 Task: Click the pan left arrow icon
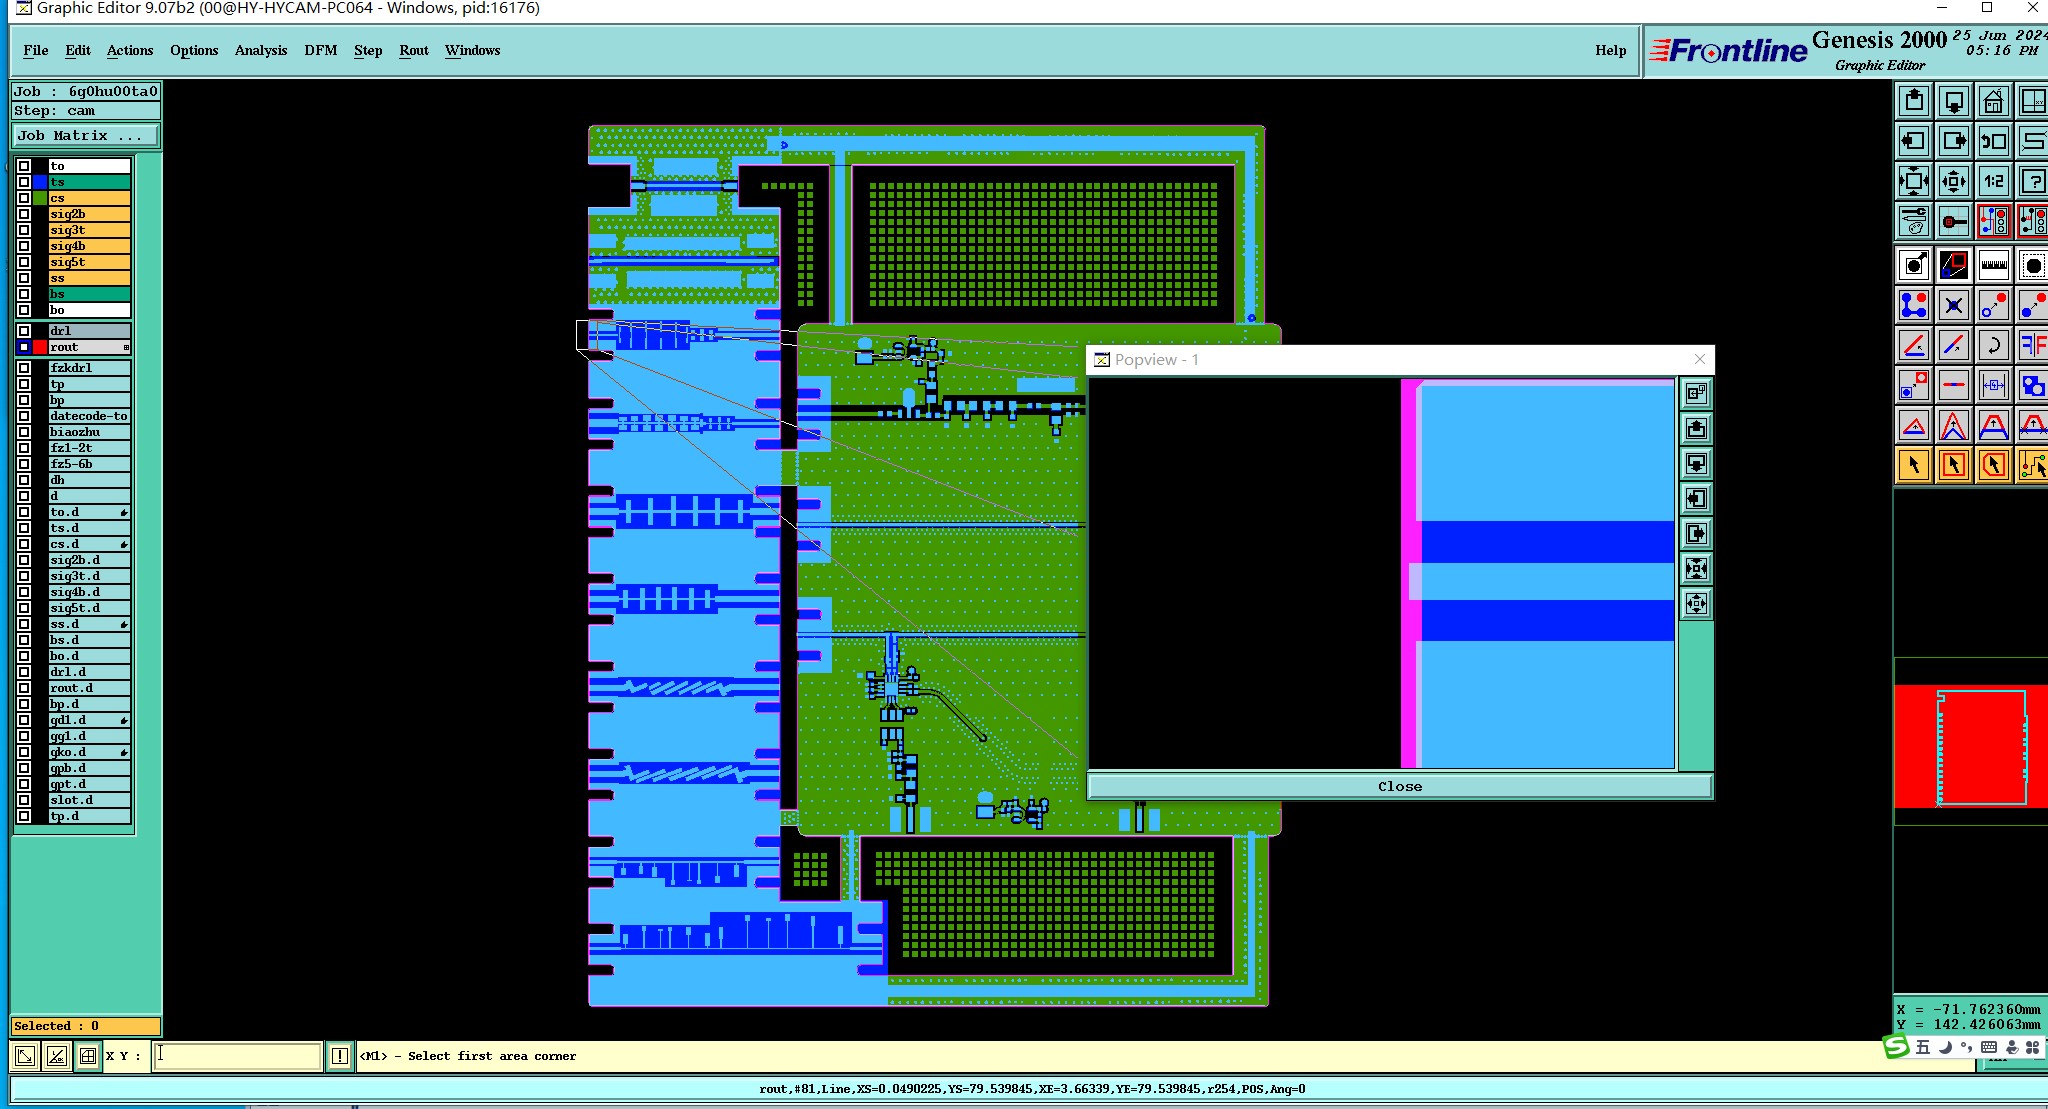pos(1914,141)
